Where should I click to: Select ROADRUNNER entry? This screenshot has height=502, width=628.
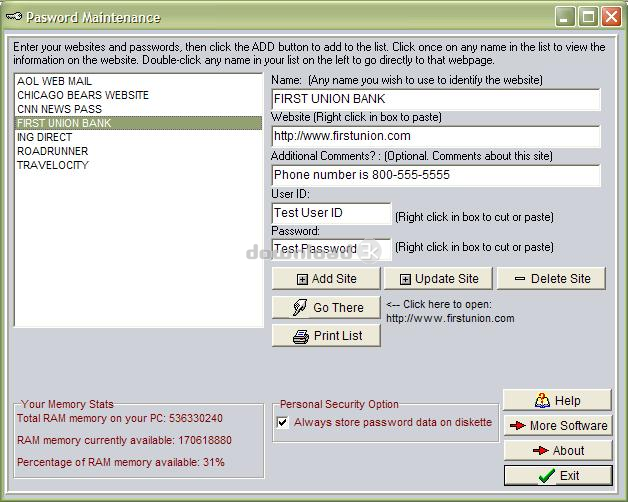click(138, 151)
